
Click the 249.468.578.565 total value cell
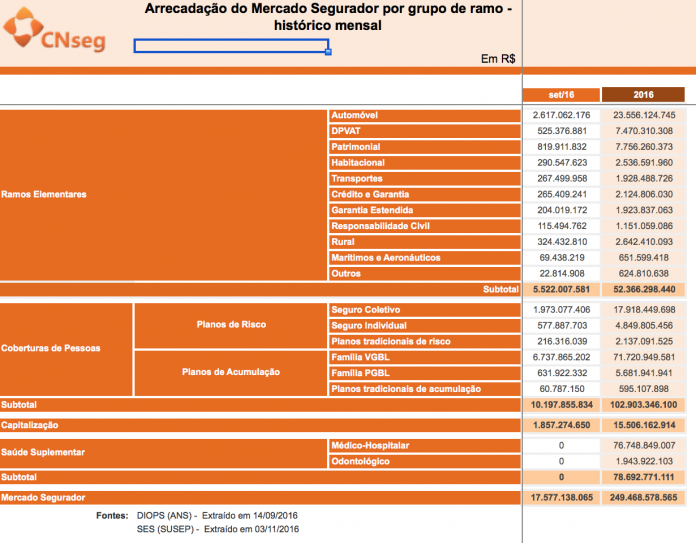[643, 497]
